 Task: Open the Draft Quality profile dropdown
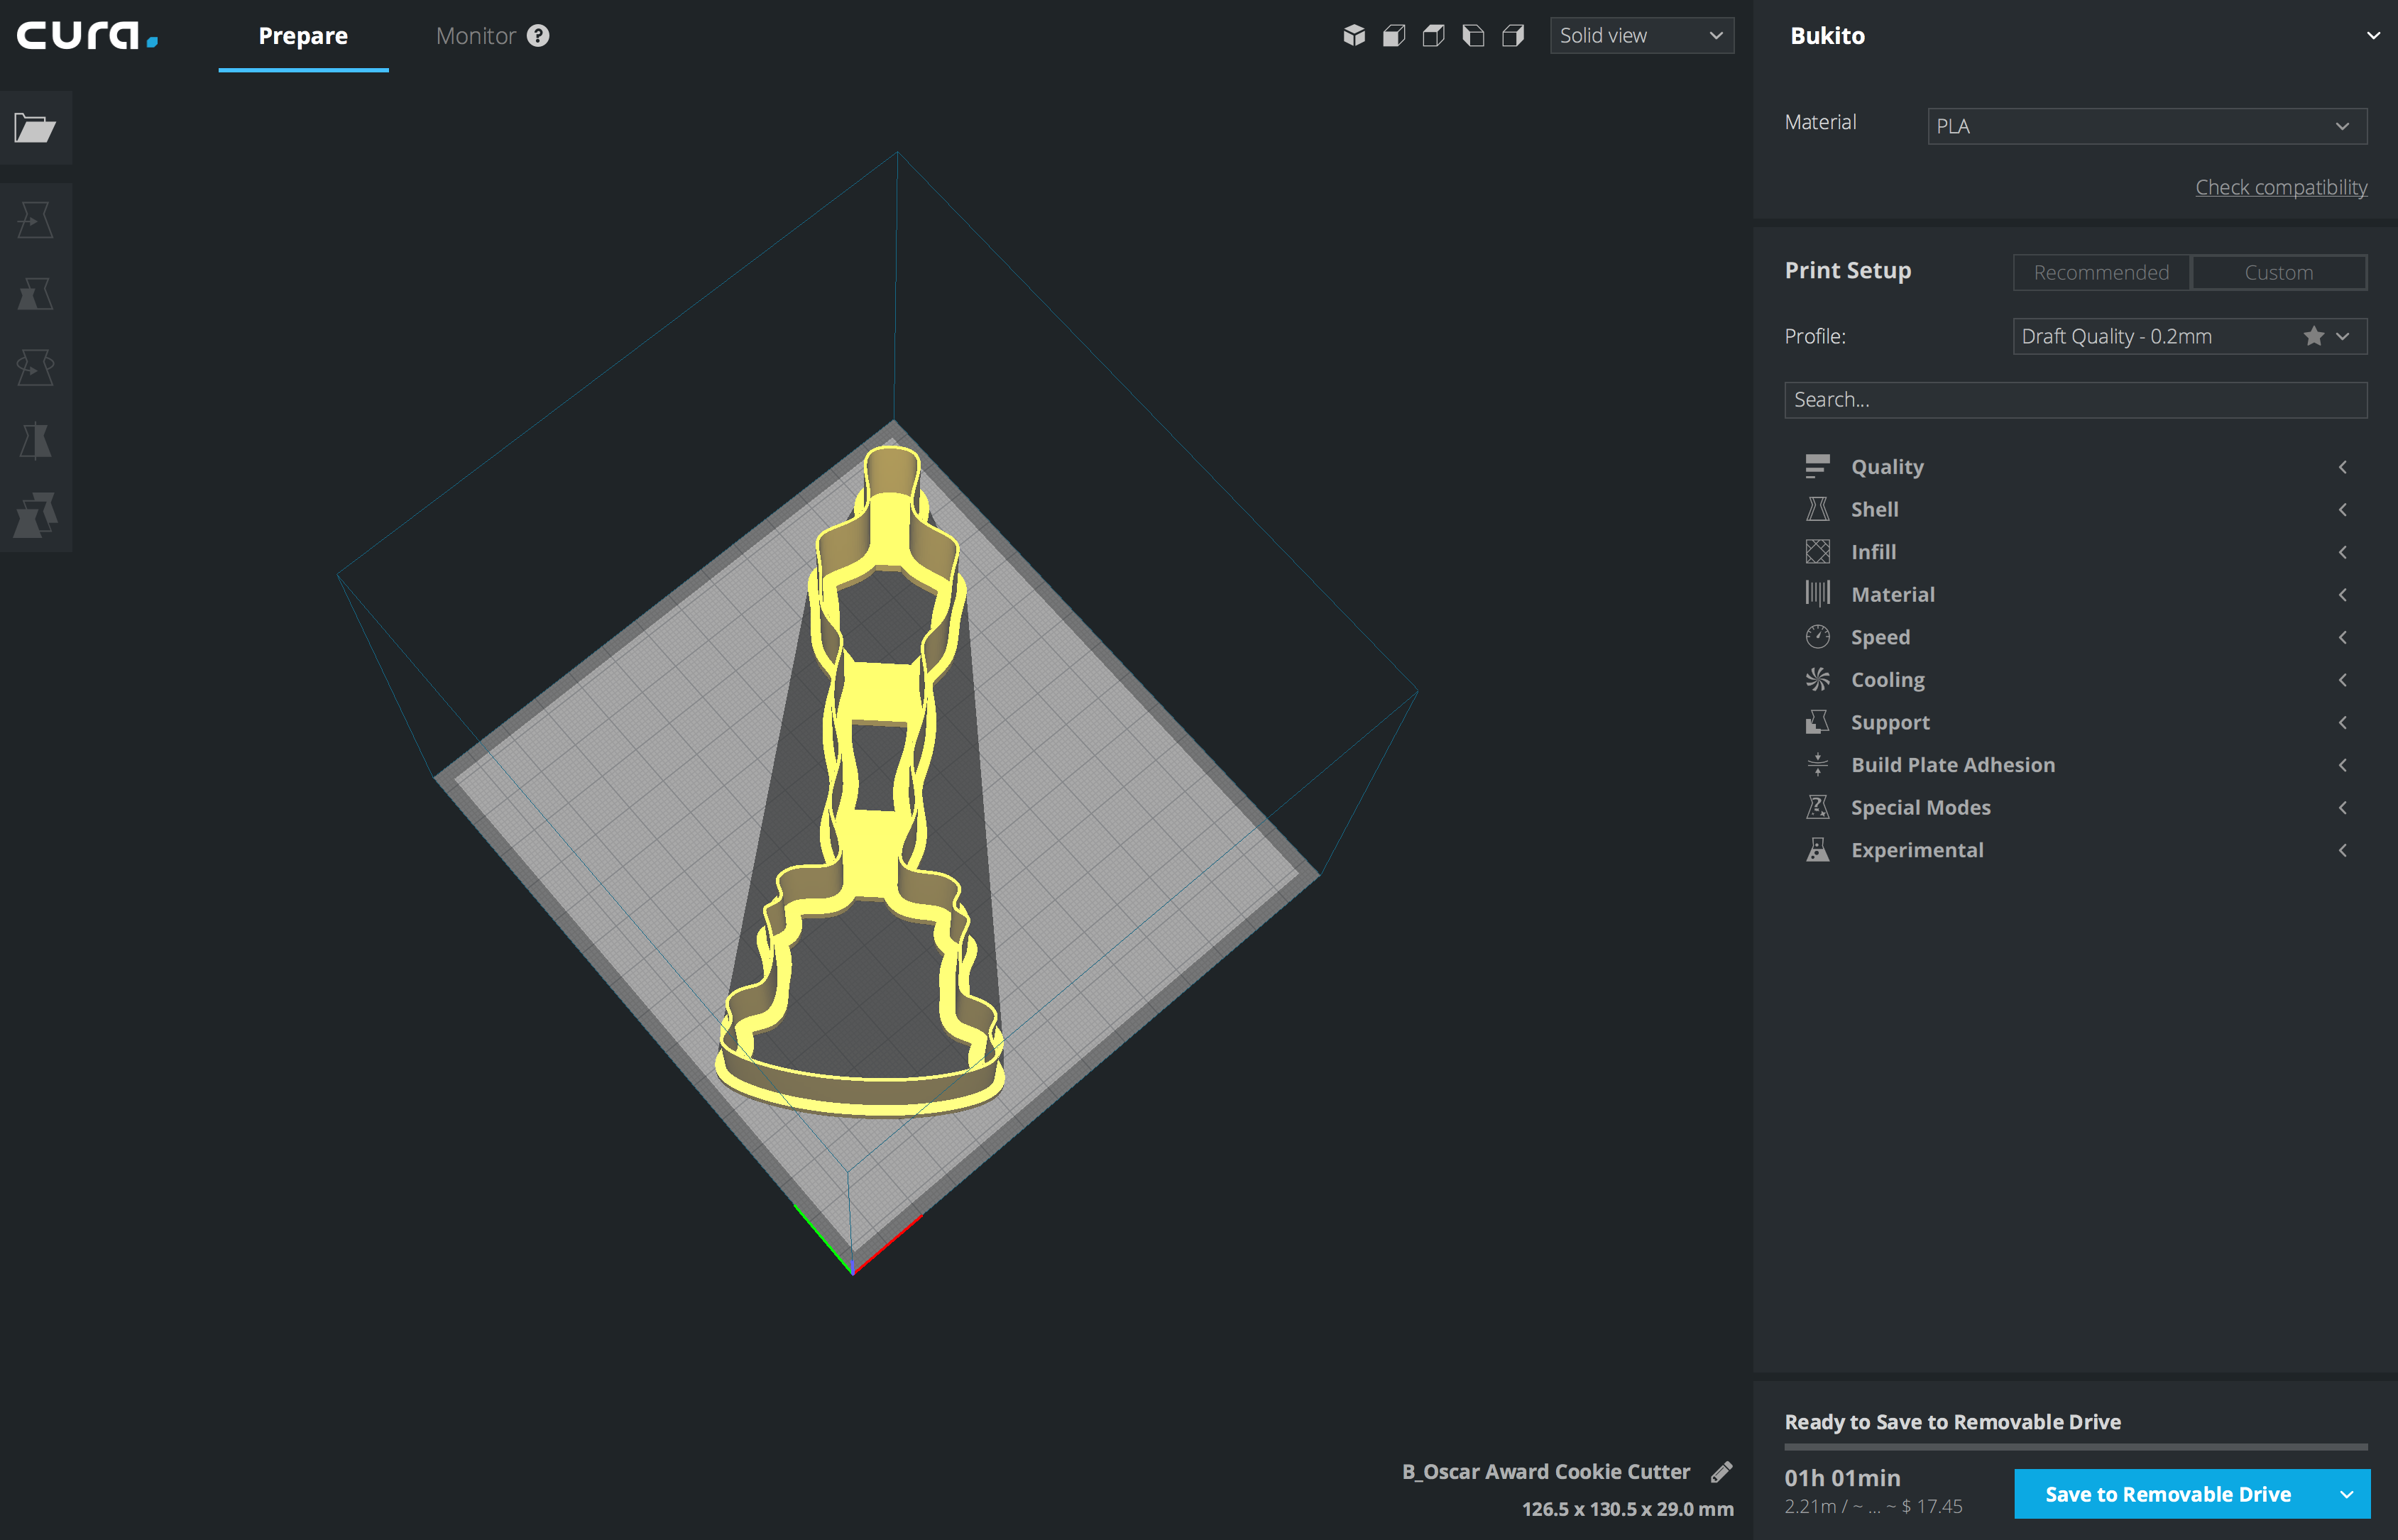pyautogui.click(x=2189, y=336)
